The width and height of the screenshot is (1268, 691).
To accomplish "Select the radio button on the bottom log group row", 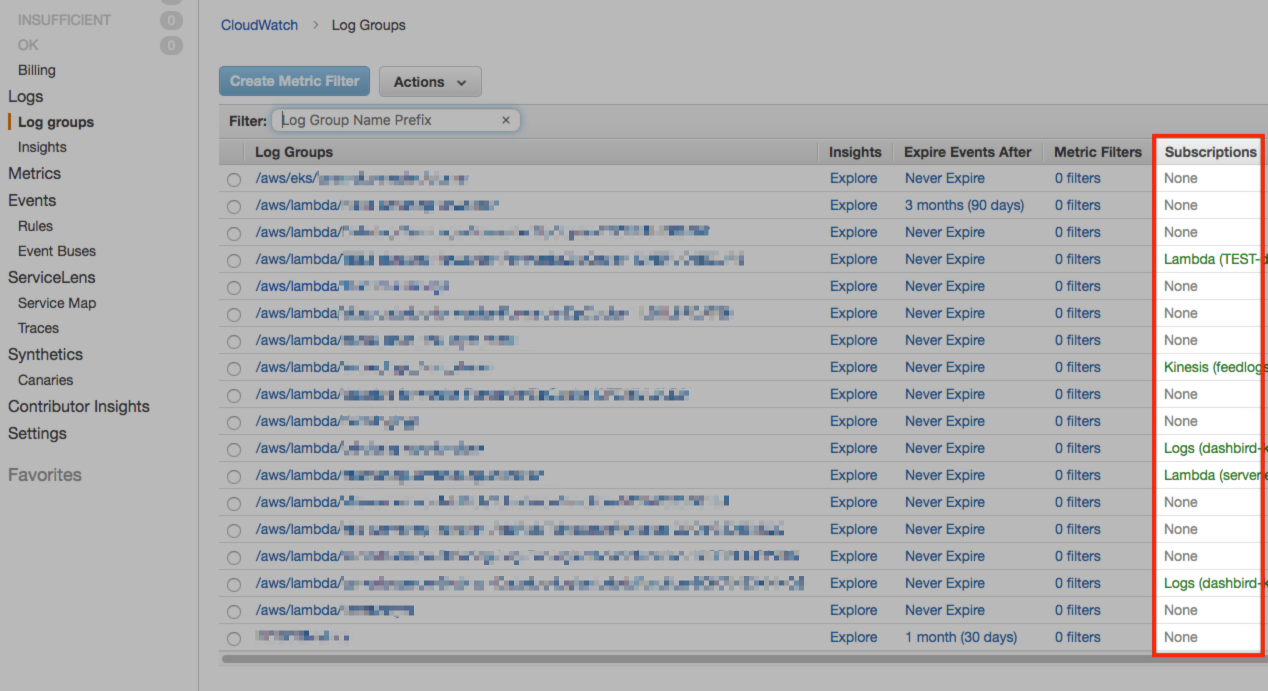I will point(233,637).
